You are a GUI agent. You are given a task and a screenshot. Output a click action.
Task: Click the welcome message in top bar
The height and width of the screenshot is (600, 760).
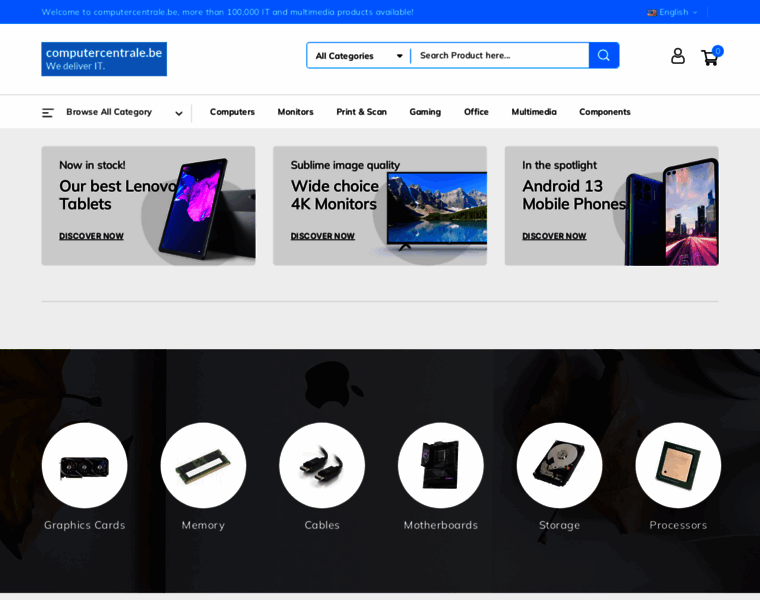coord(227,12)
